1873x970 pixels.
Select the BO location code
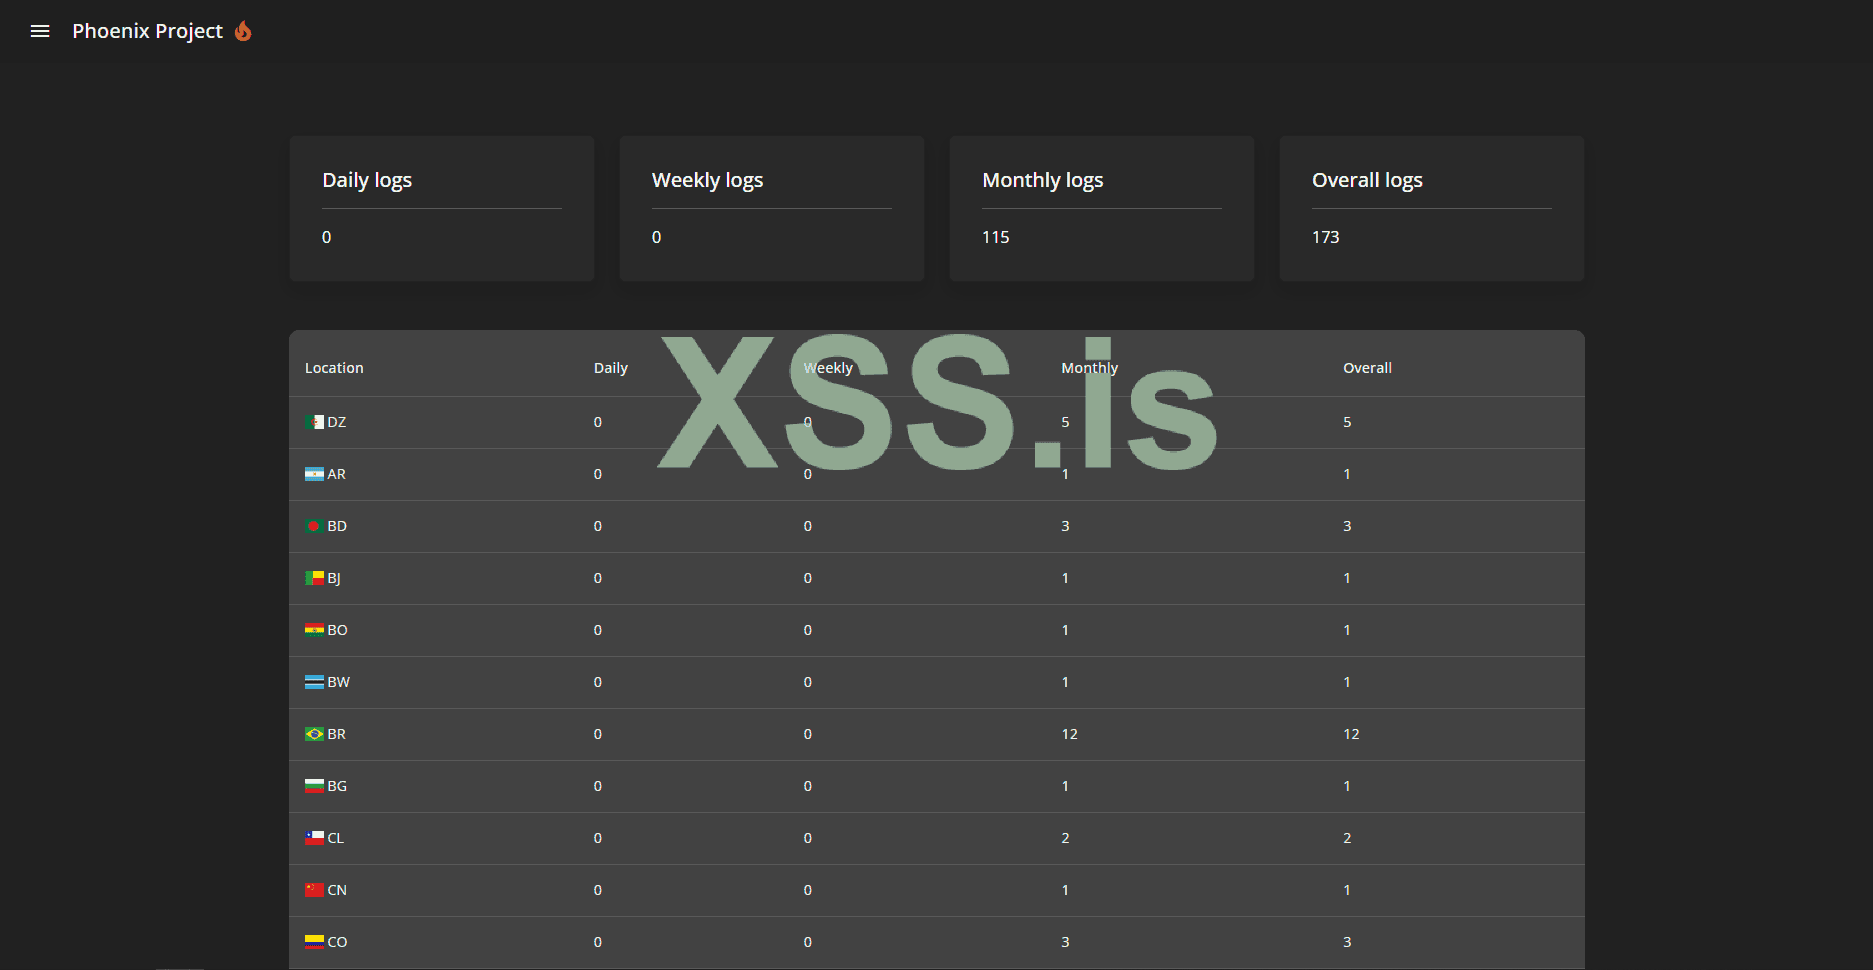pyautogui.click(x=338, y=630)
